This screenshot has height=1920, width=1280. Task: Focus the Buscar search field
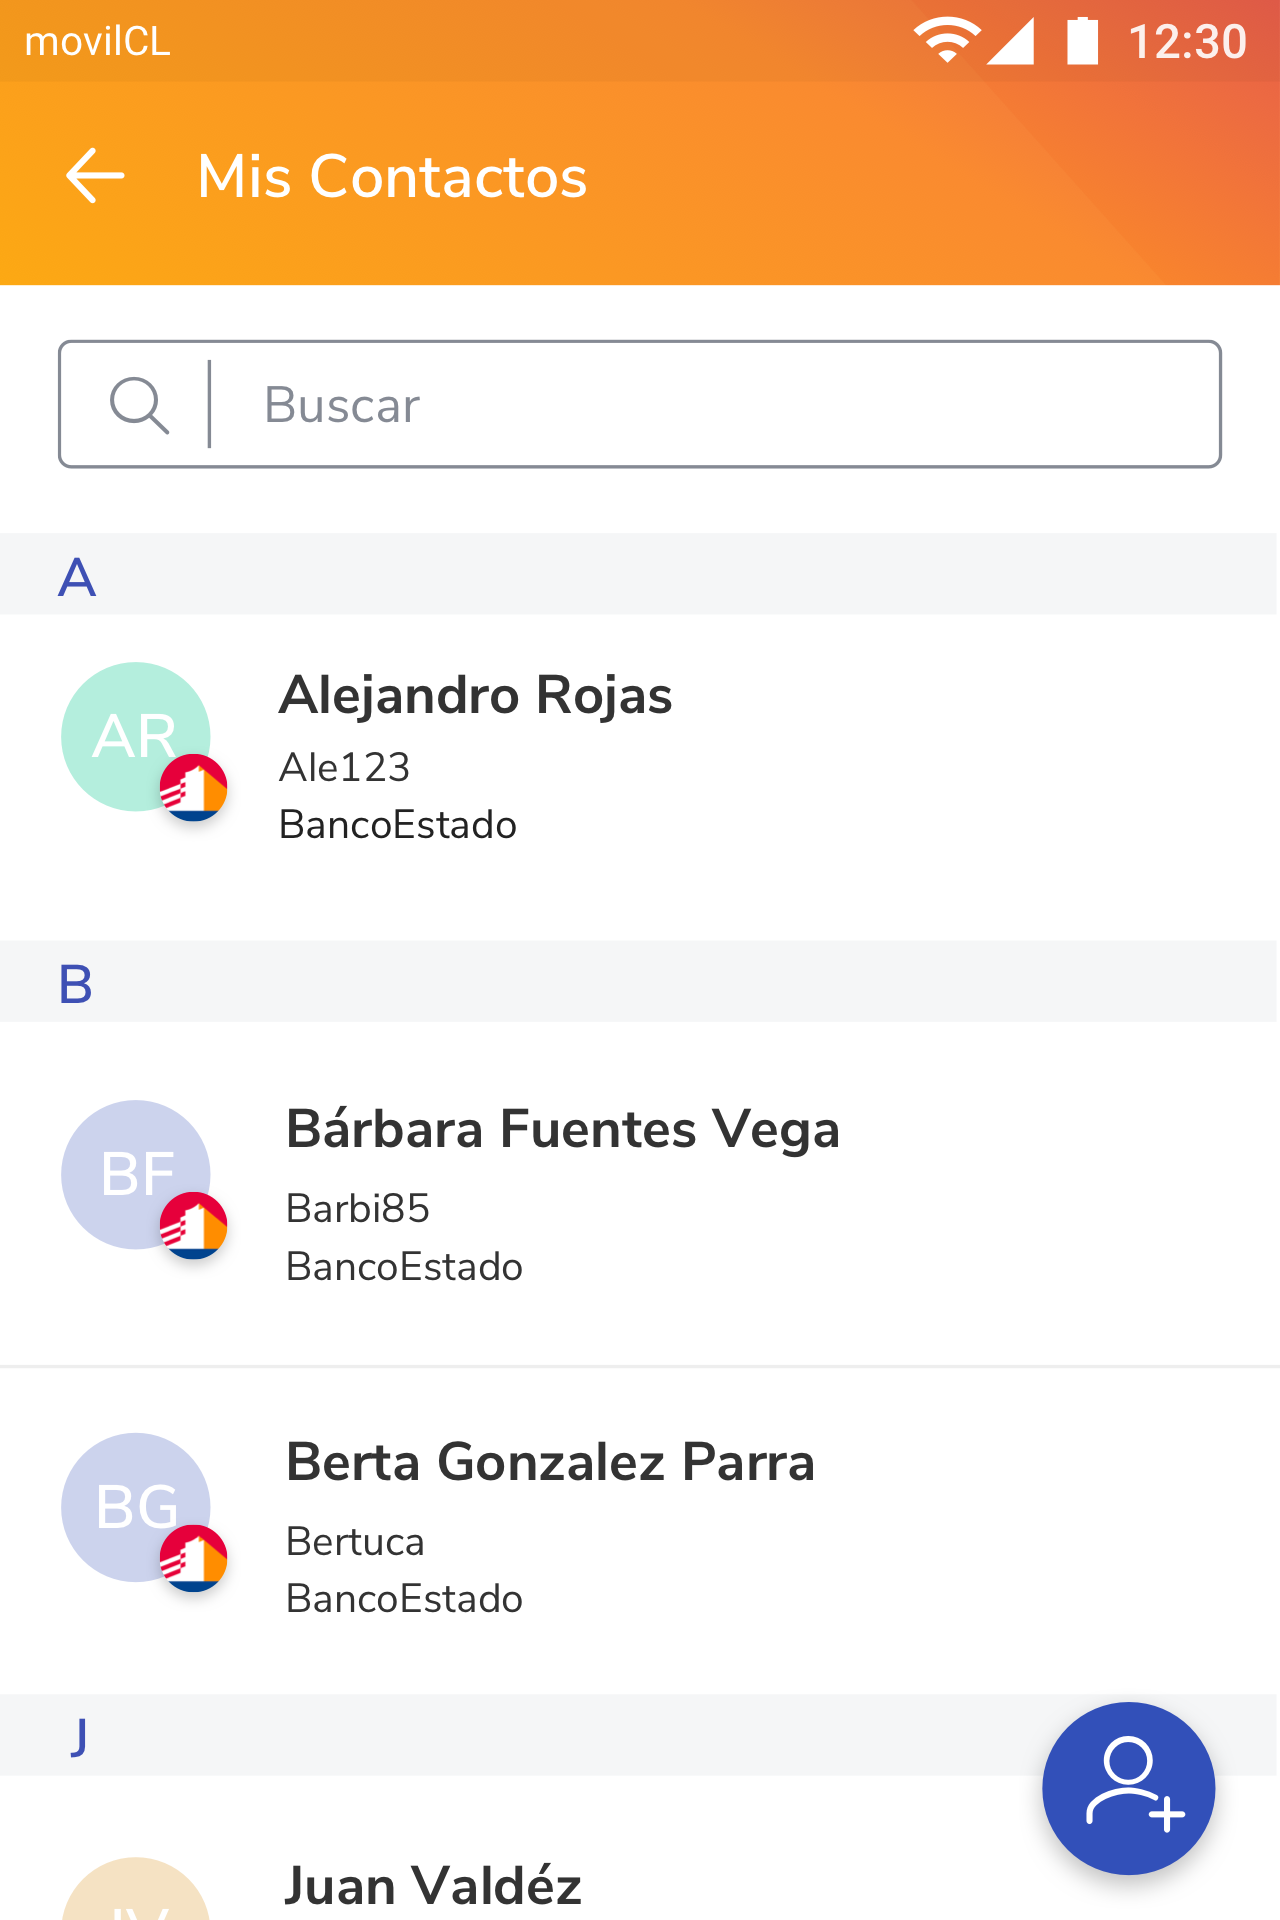(x=700, y=405)
